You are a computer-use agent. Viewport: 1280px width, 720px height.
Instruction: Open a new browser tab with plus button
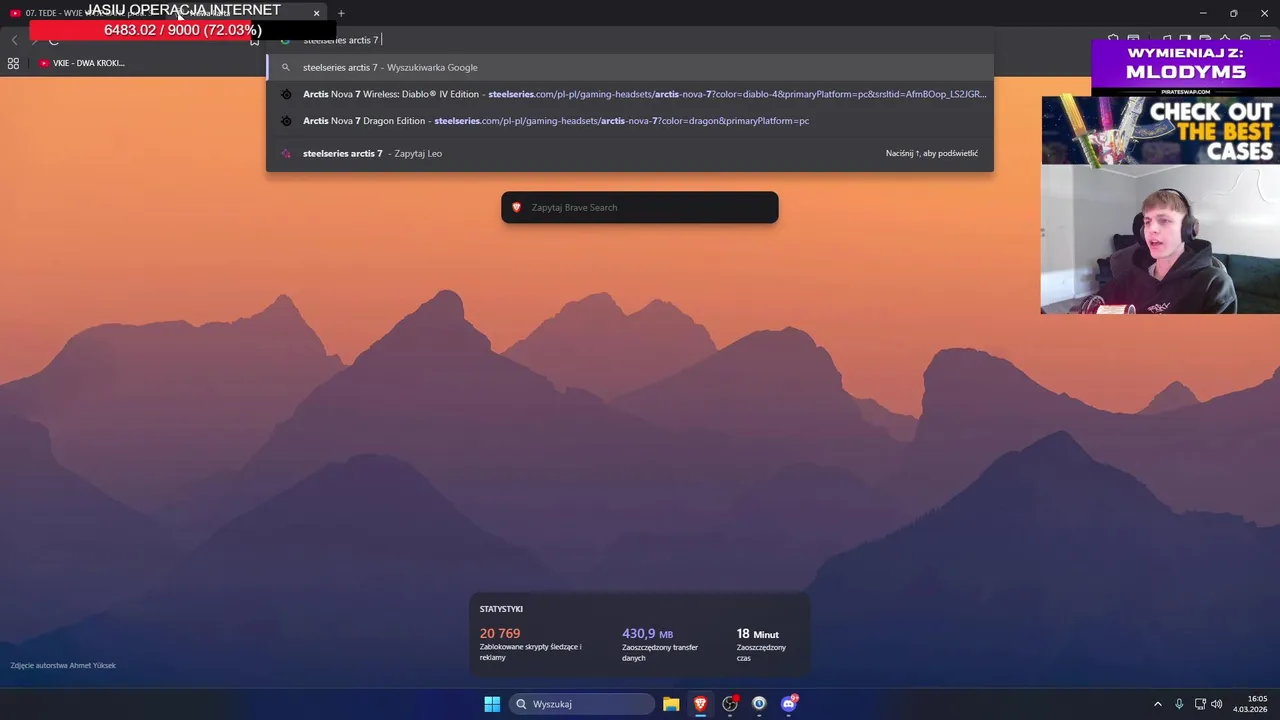341,13
